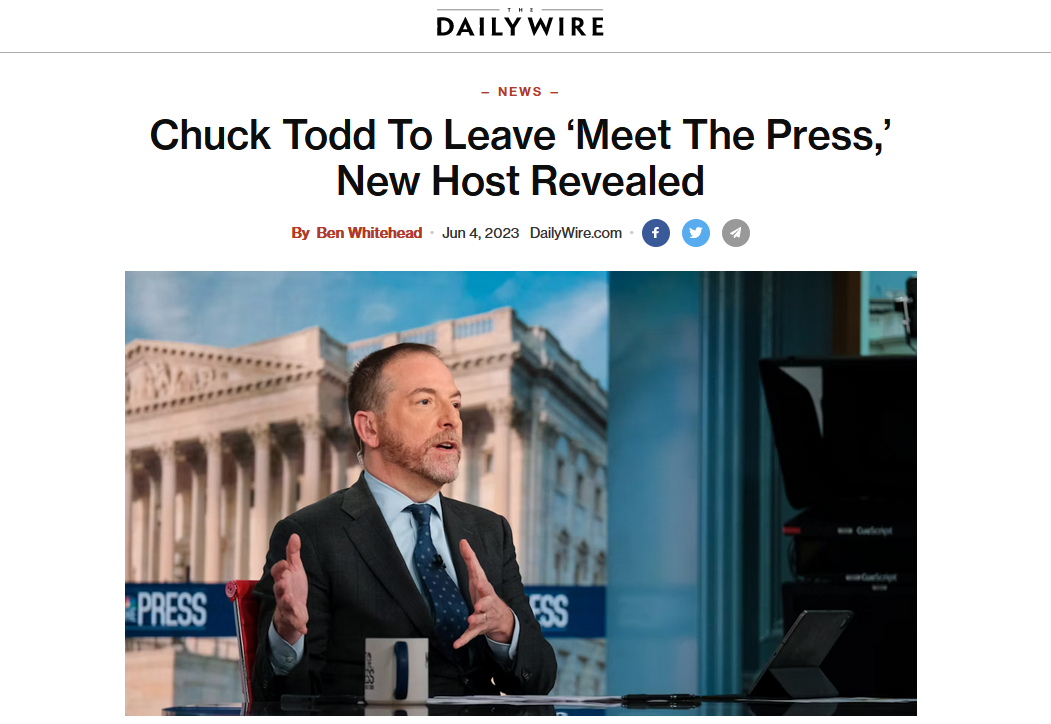Share the article on Twitter

(696, 233)
